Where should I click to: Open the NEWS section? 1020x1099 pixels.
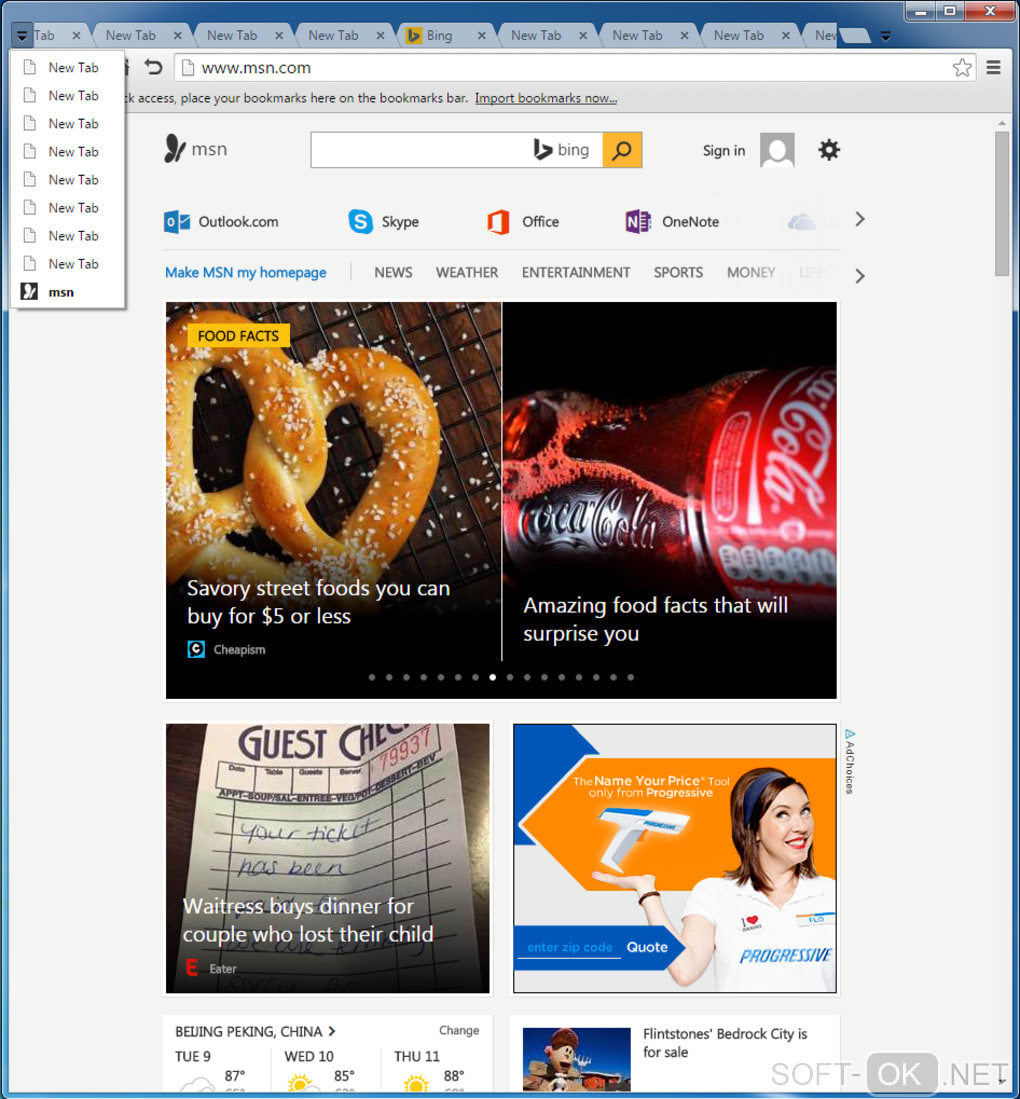(393, 273)
